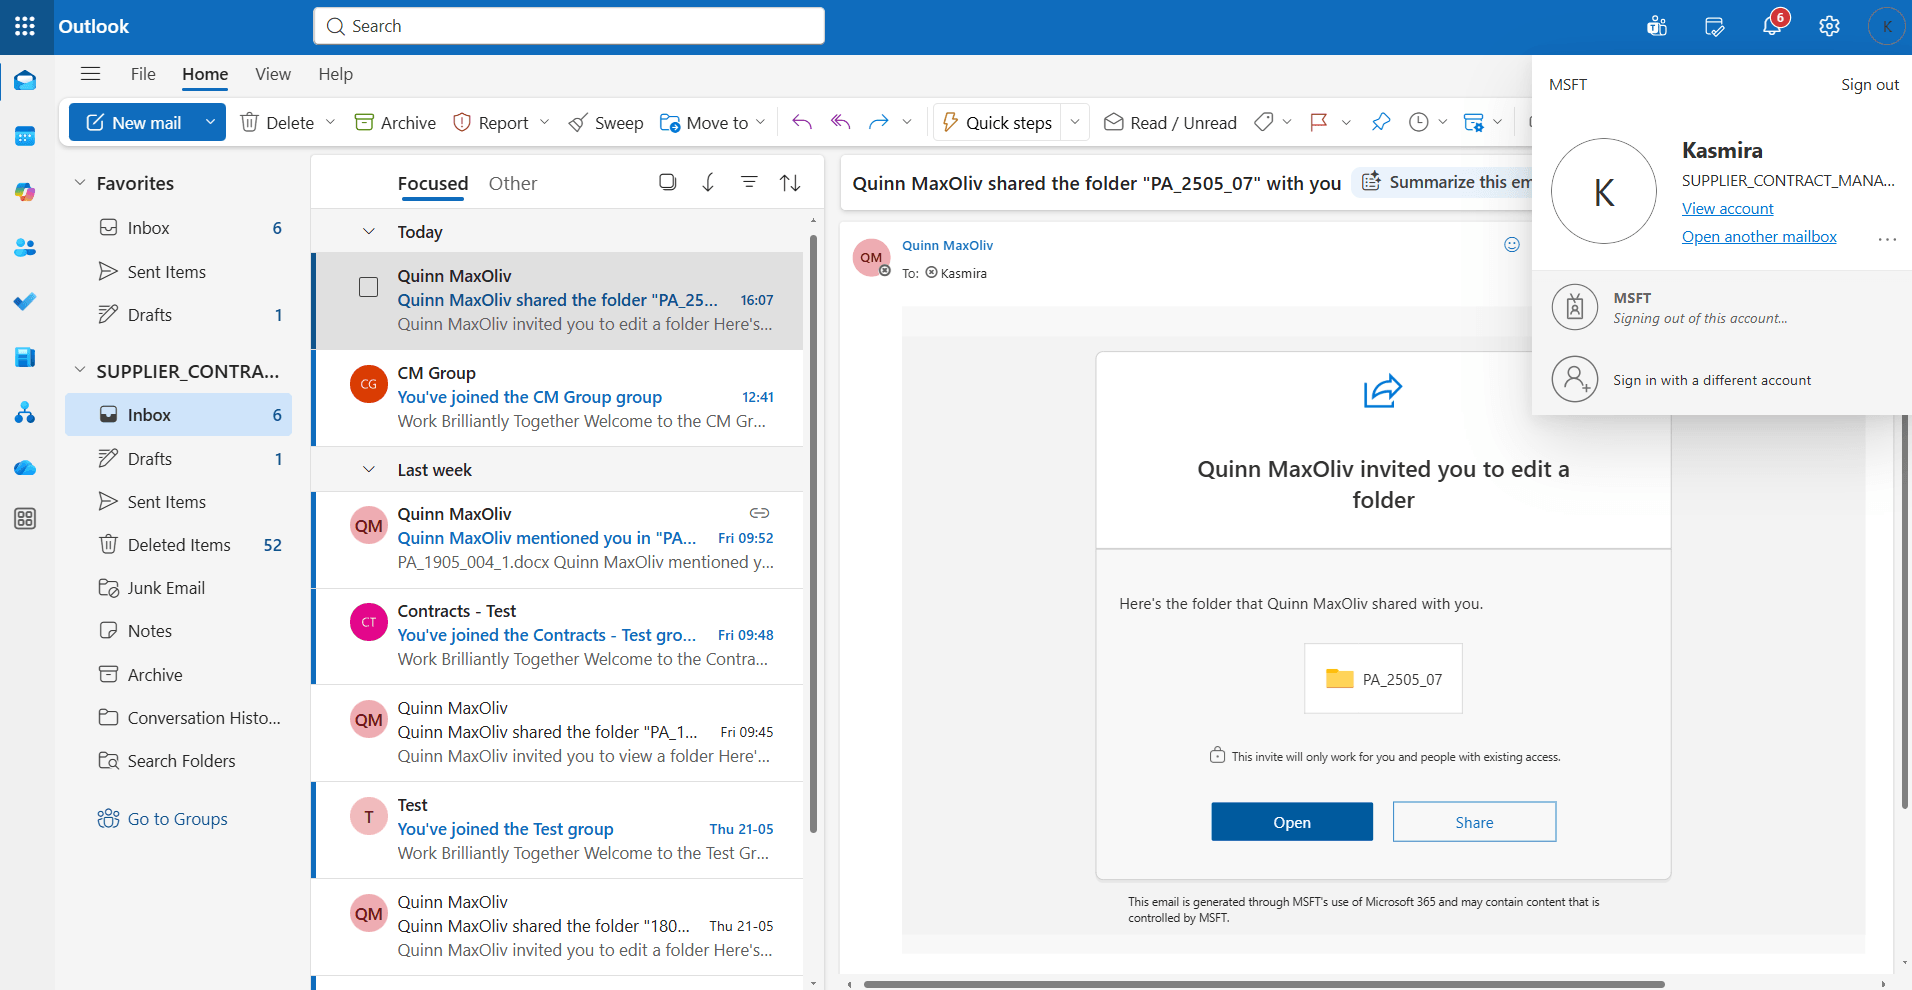The height and width of the screenshot is (990, 1912).
Task: Click the Flag message icon
Action: [x=1319, y=122]
